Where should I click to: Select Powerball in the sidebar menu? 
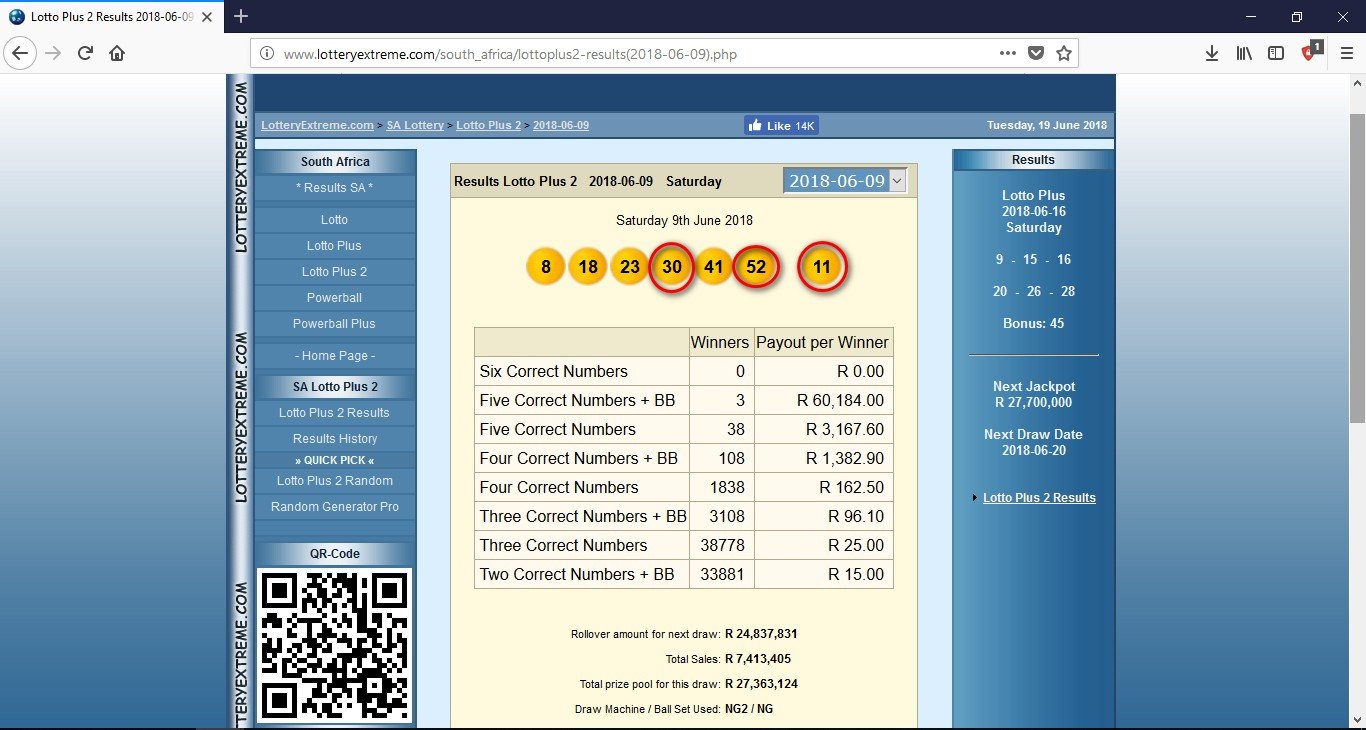335,297
